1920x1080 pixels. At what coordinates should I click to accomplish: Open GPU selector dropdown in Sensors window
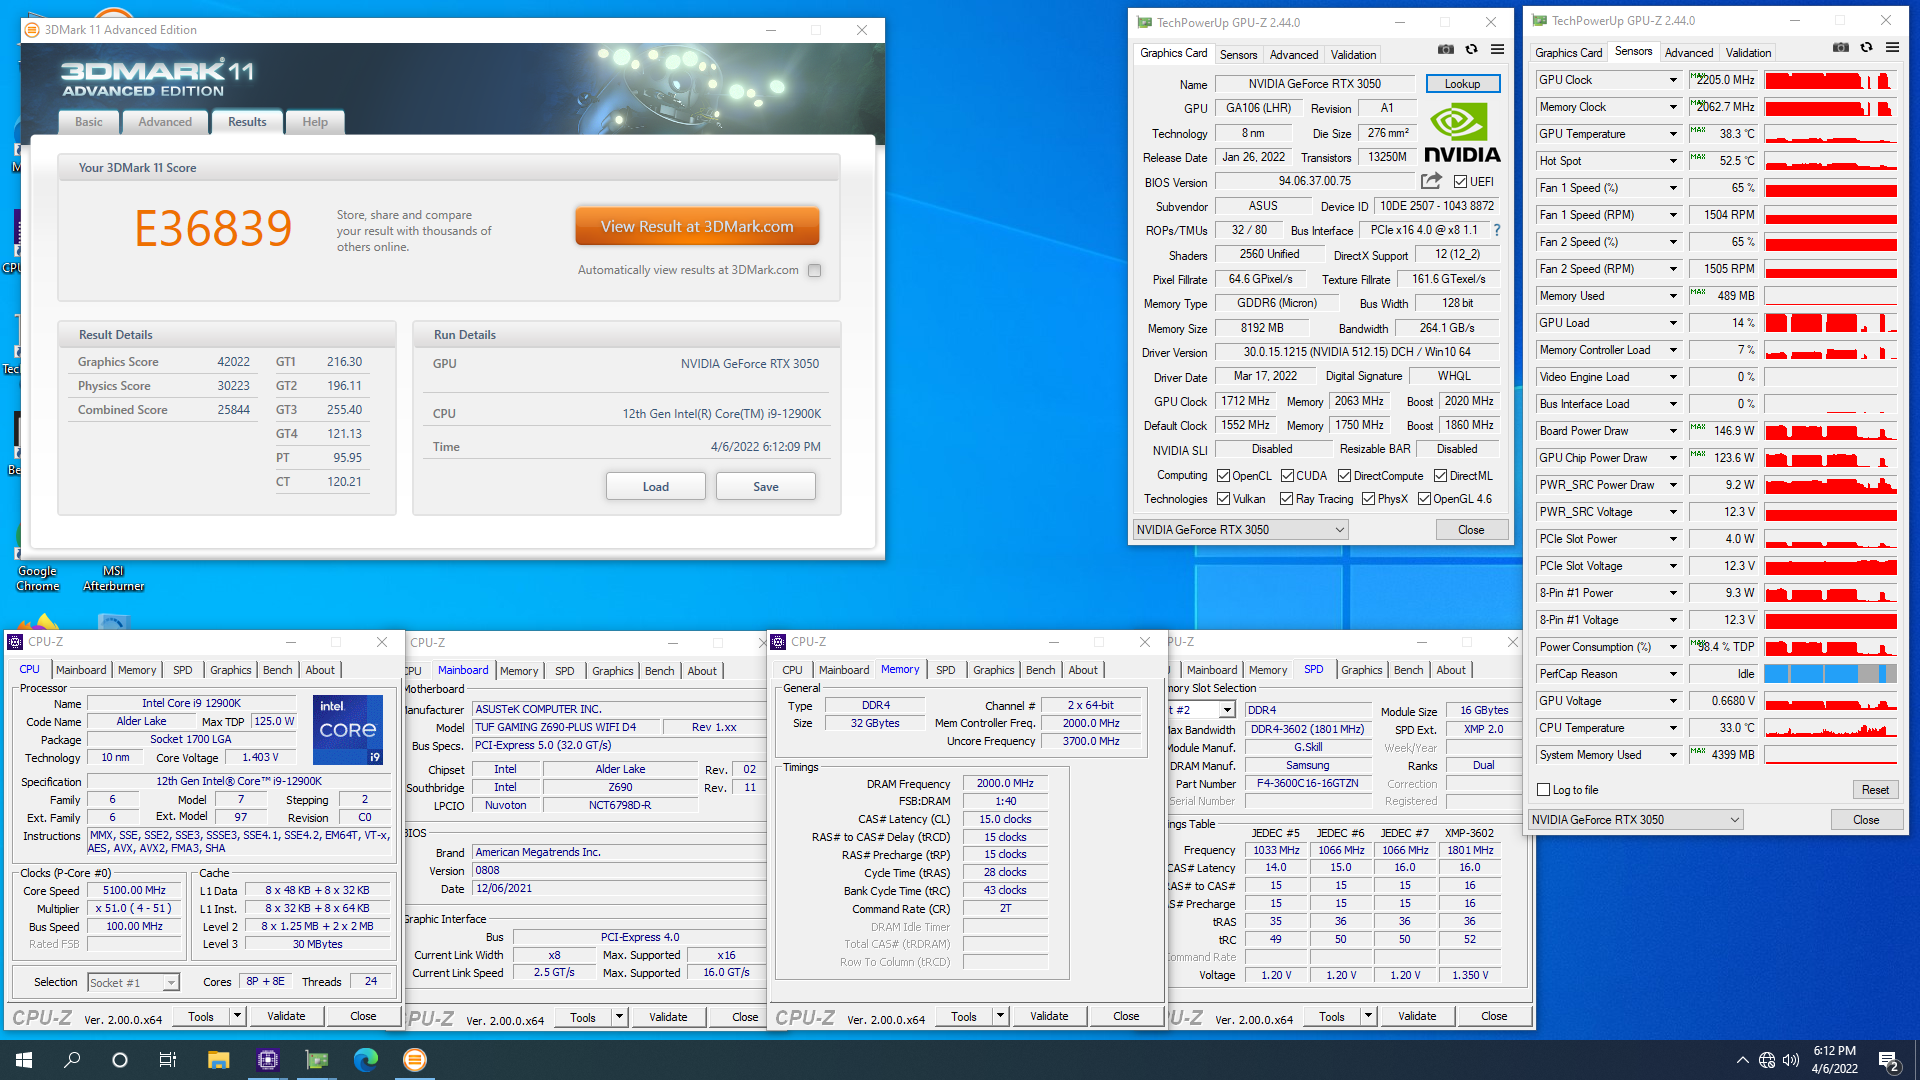[x=1635, y=820]
